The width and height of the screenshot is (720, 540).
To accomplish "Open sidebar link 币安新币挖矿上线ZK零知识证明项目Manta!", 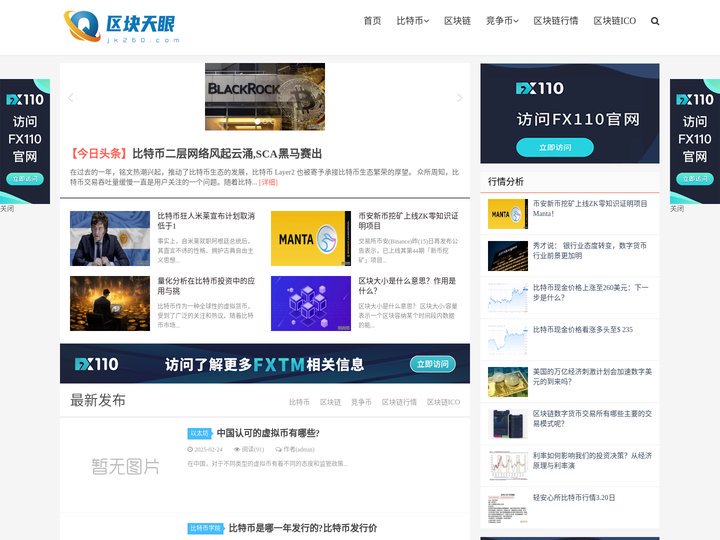I will [x=590, y=208].
